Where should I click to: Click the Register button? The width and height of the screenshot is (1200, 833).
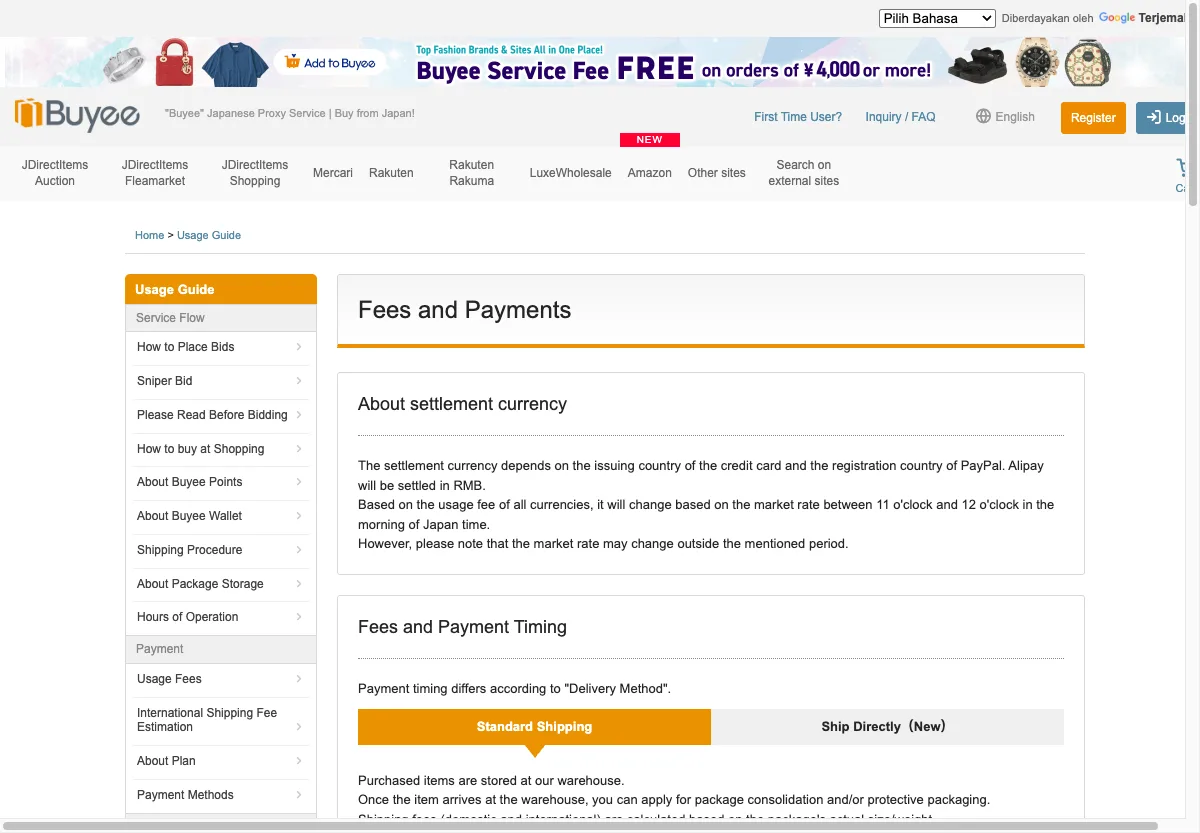(x=1093, y=118)
